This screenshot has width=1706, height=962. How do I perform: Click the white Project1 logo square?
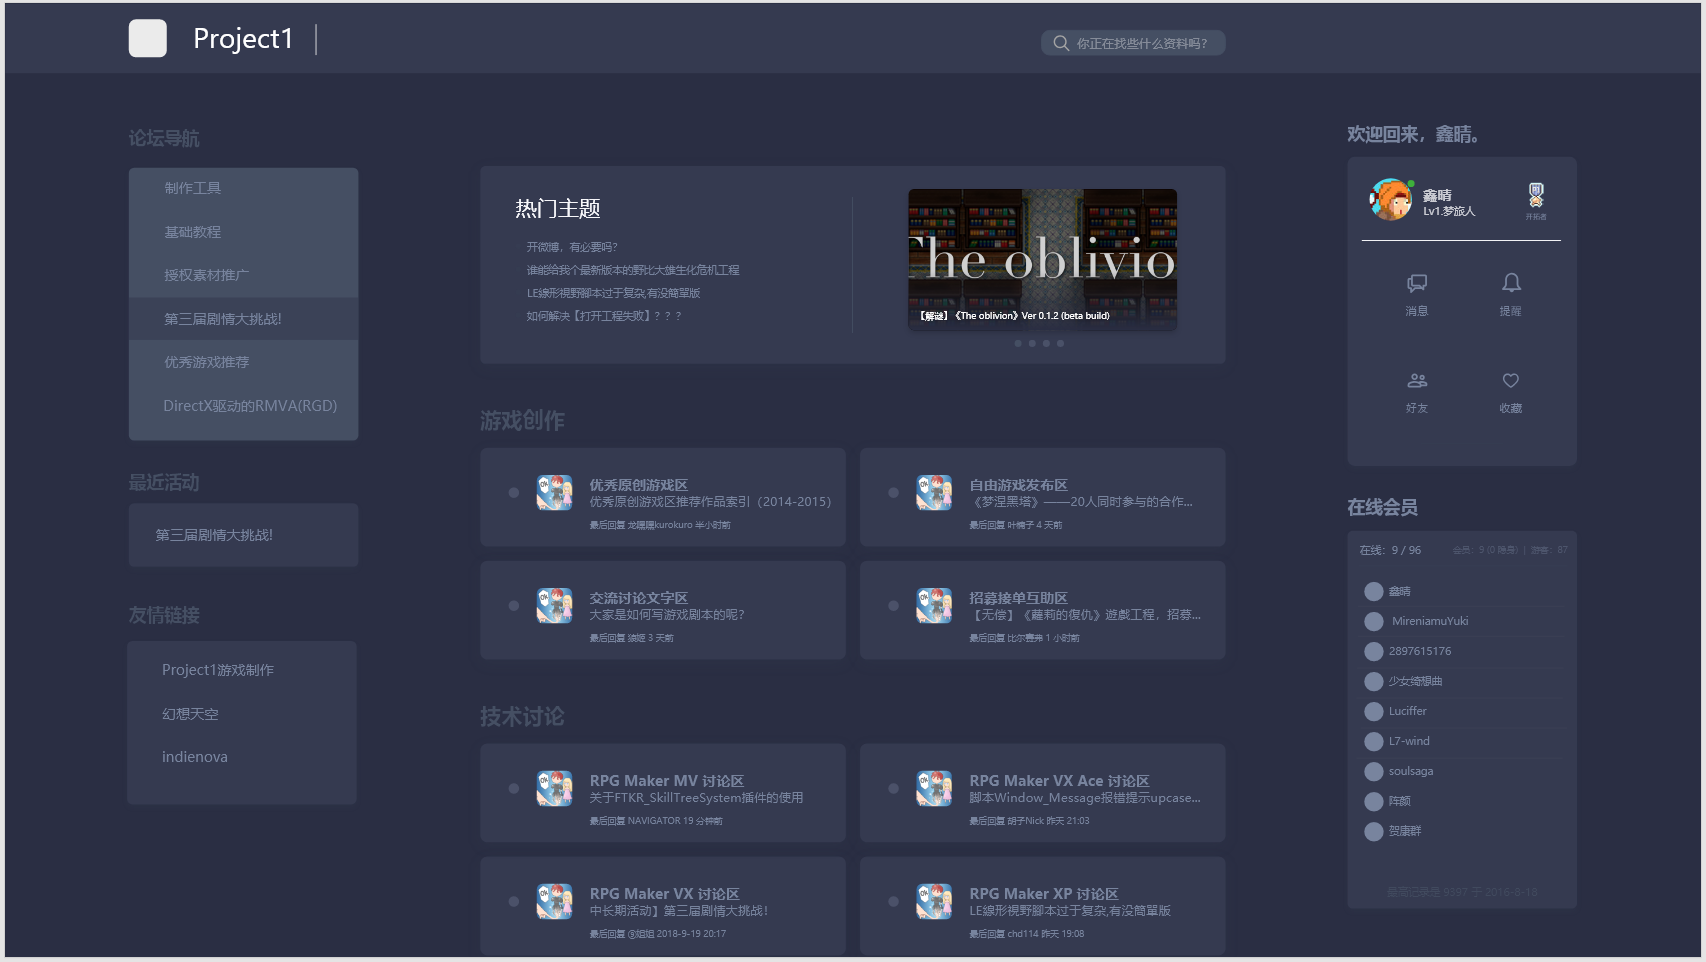click(x=148, y=38)
